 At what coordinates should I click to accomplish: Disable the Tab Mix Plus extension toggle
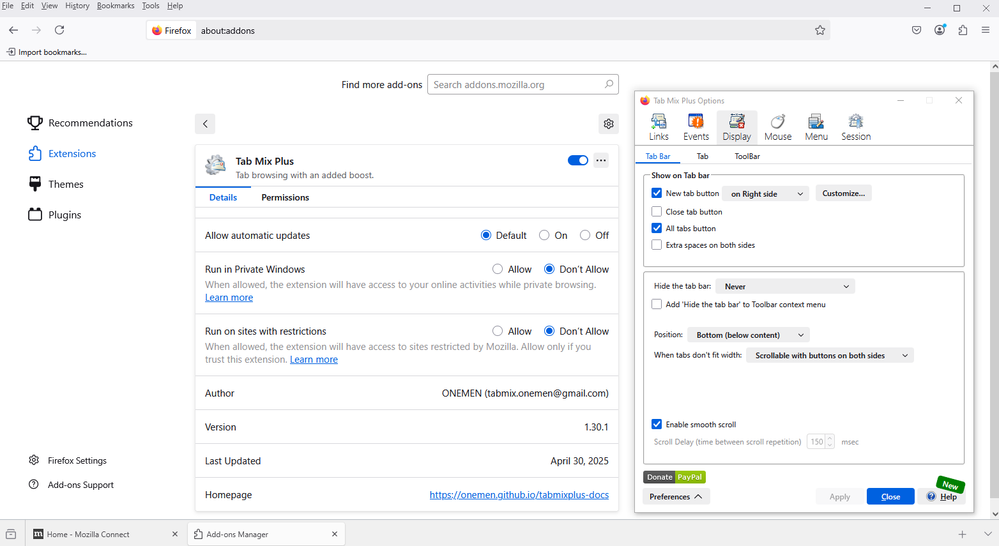[x=578, y=161]
